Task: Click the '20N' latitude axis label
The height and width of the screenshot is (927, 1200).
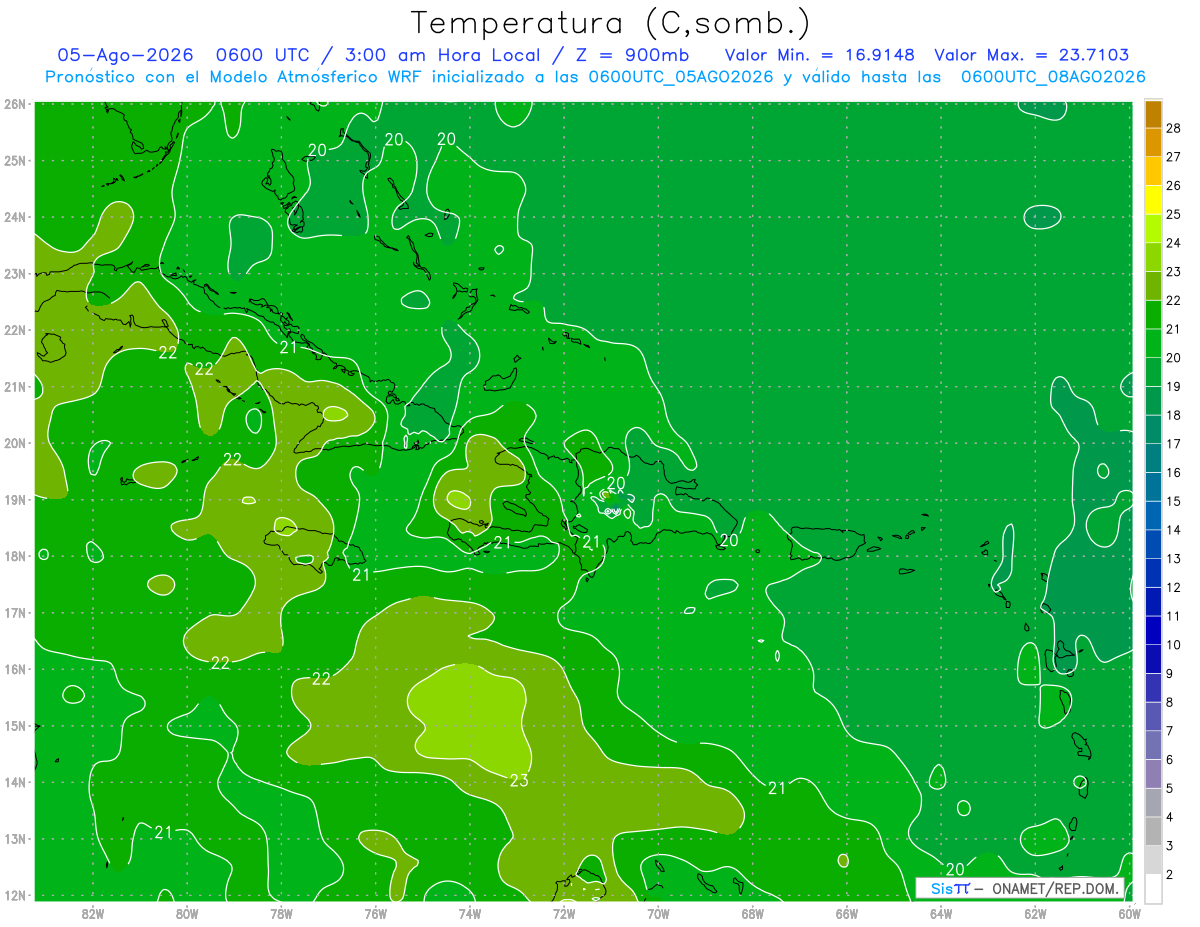Action: pos(14,443)
